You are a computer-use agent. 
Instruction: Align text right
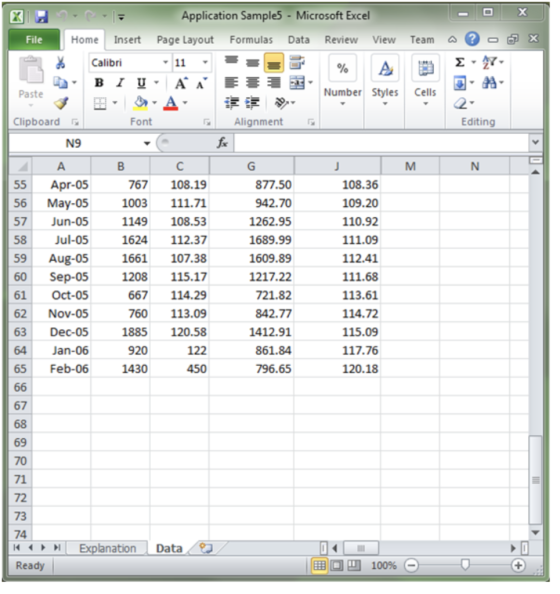(x=274, y=82)
